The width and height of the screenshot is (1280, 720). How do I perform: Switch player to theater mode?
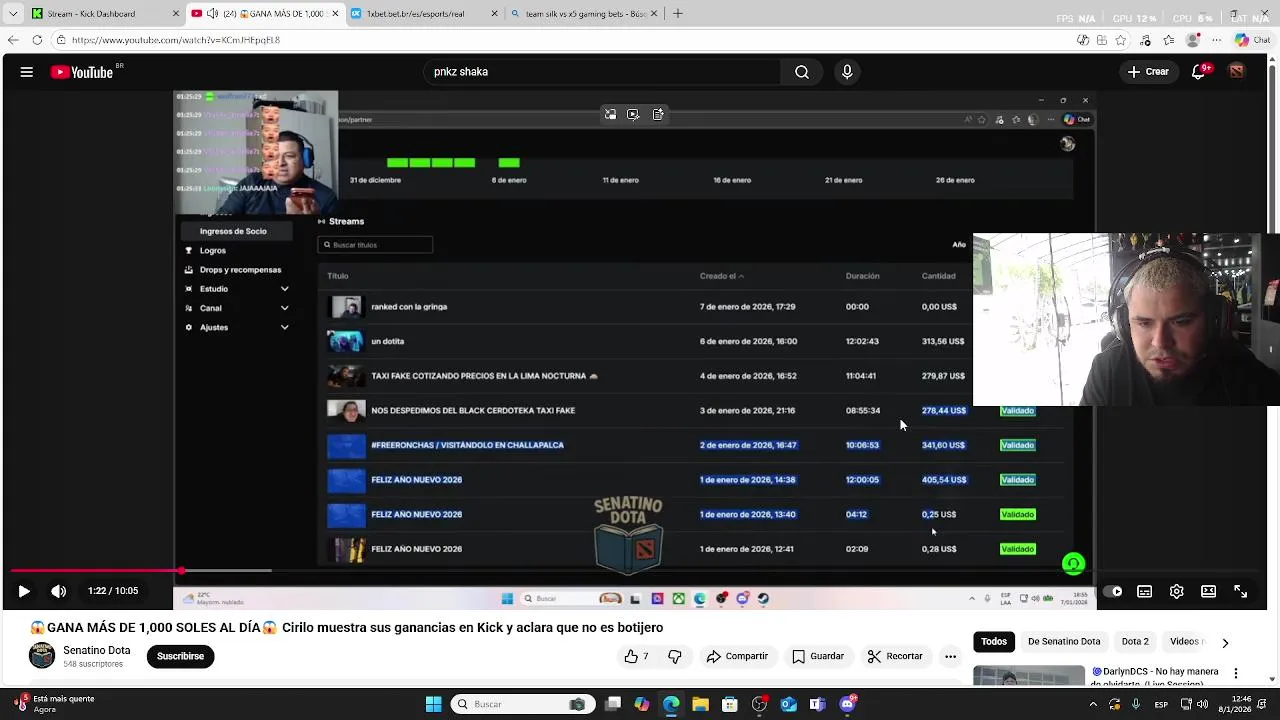coord(1208,591)
